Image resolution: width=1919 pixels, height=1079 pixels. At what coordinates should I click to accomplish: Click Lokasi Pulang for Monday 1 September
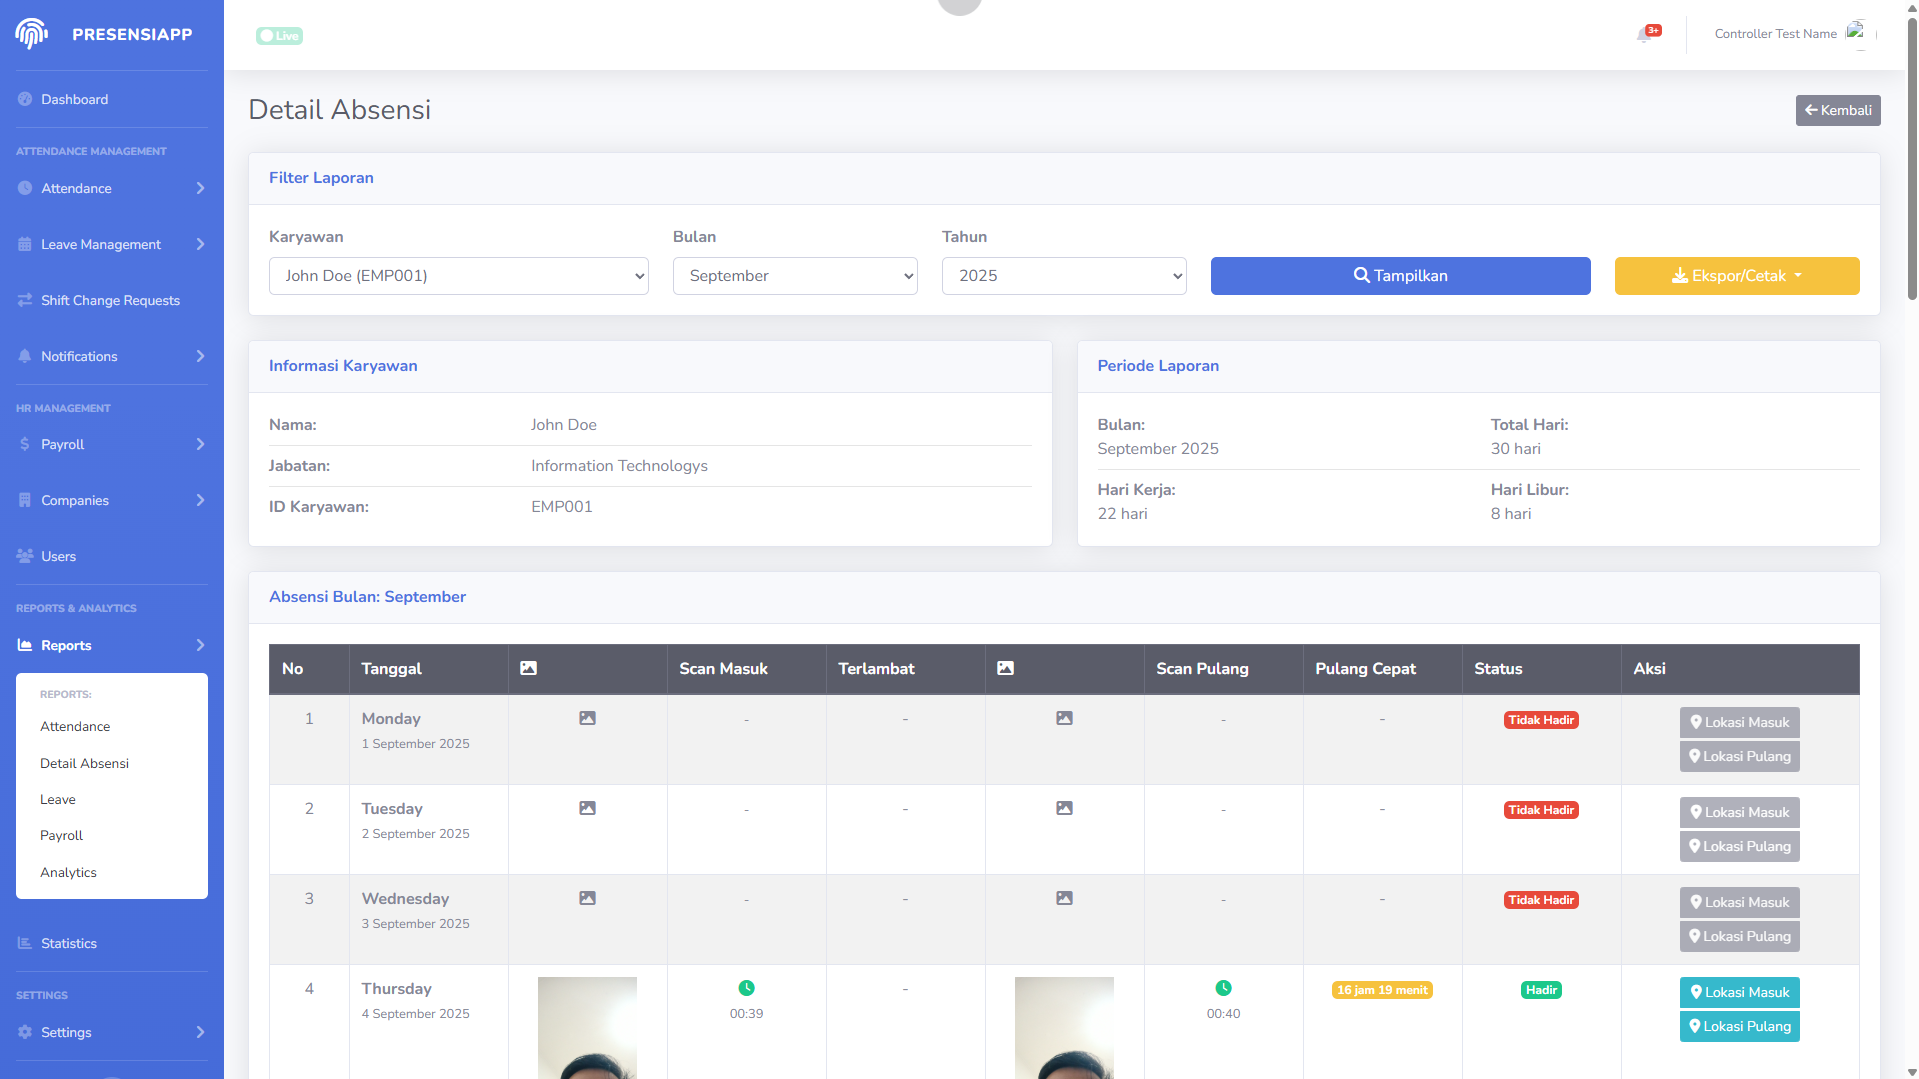point(1740,756)
